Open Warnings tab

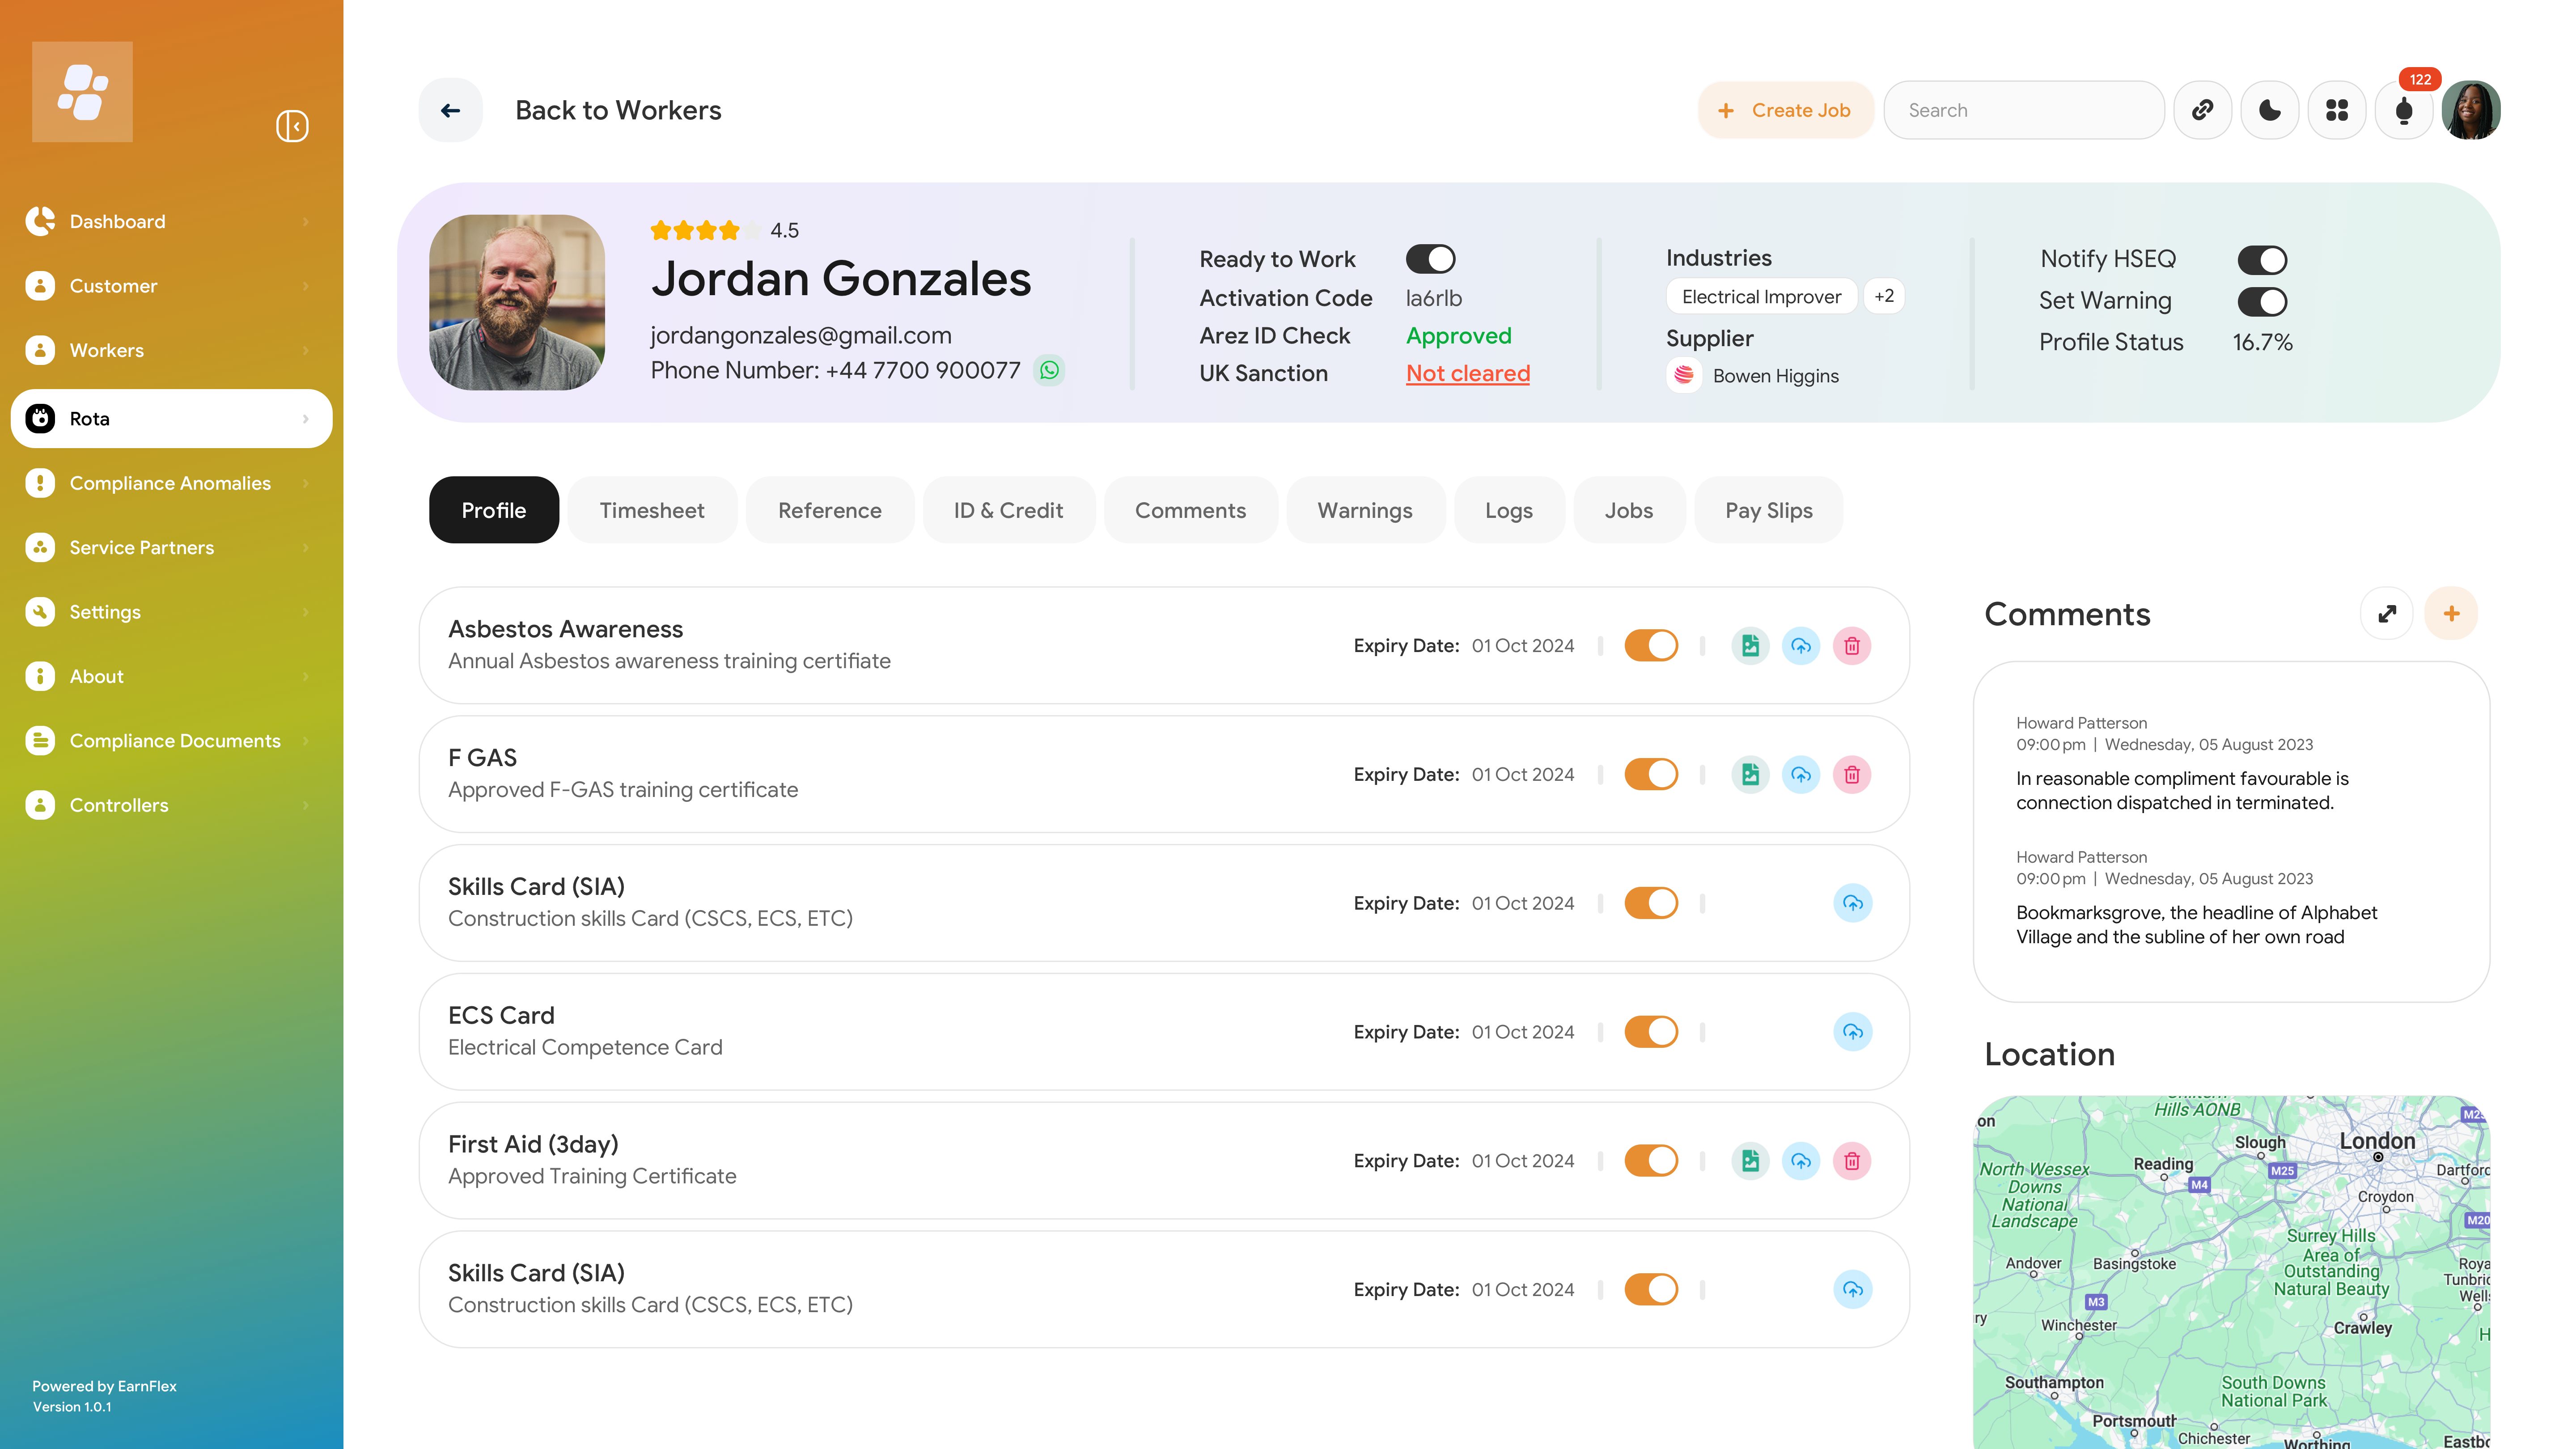click(1365, 510)
